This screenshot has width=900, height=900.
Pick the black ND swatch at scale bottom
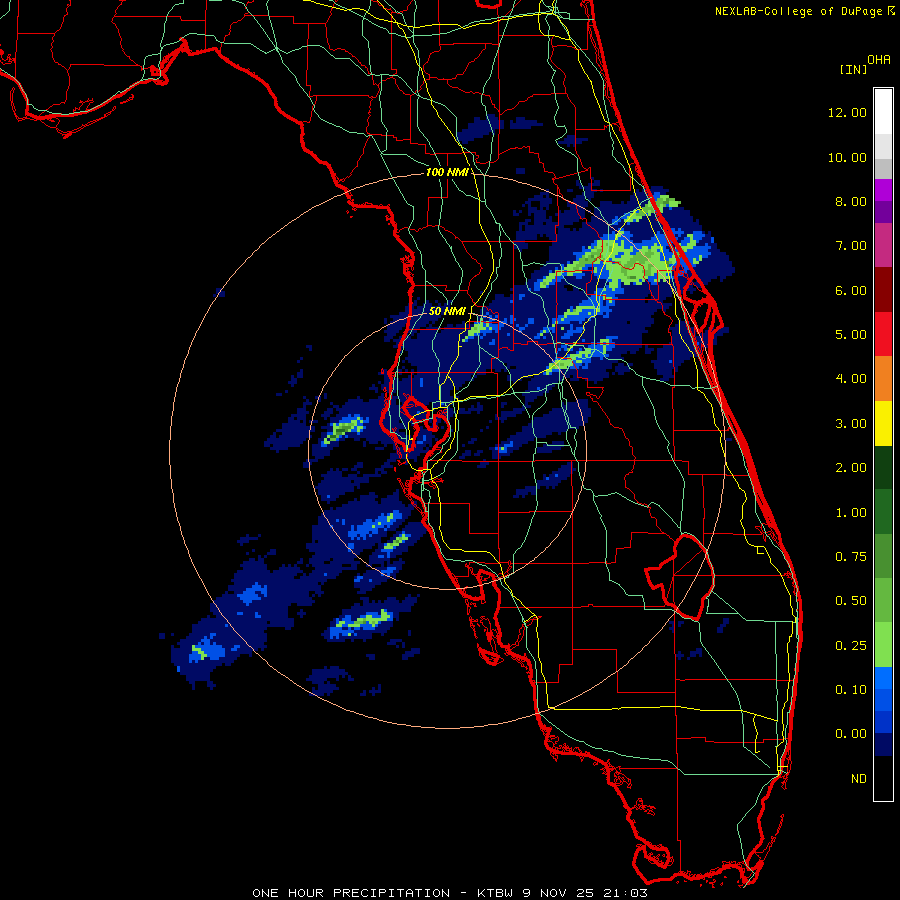tap(883, 778)
